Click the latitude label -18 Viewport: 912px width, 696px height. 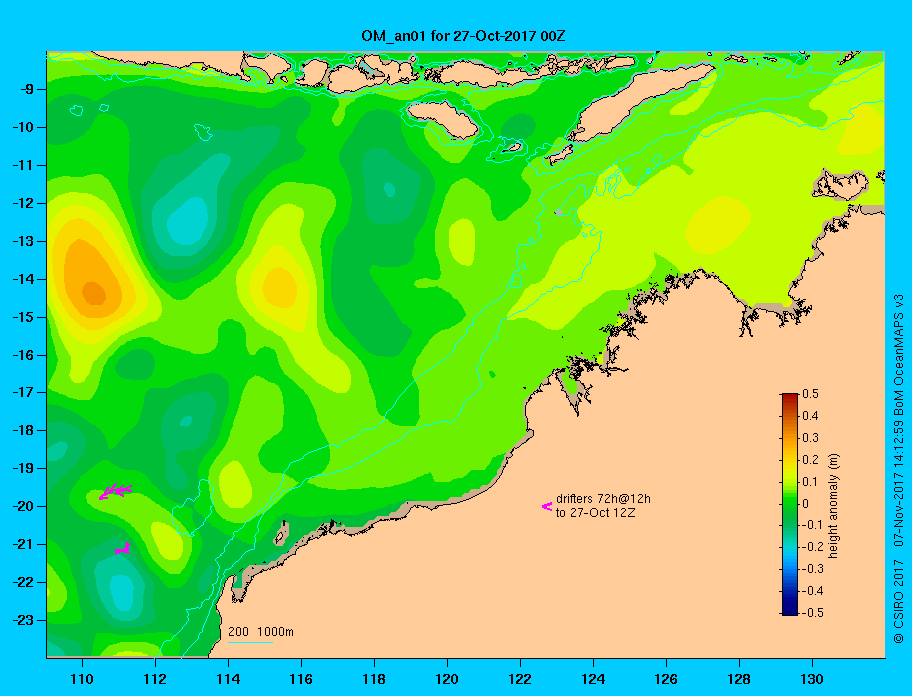[23, 430]
